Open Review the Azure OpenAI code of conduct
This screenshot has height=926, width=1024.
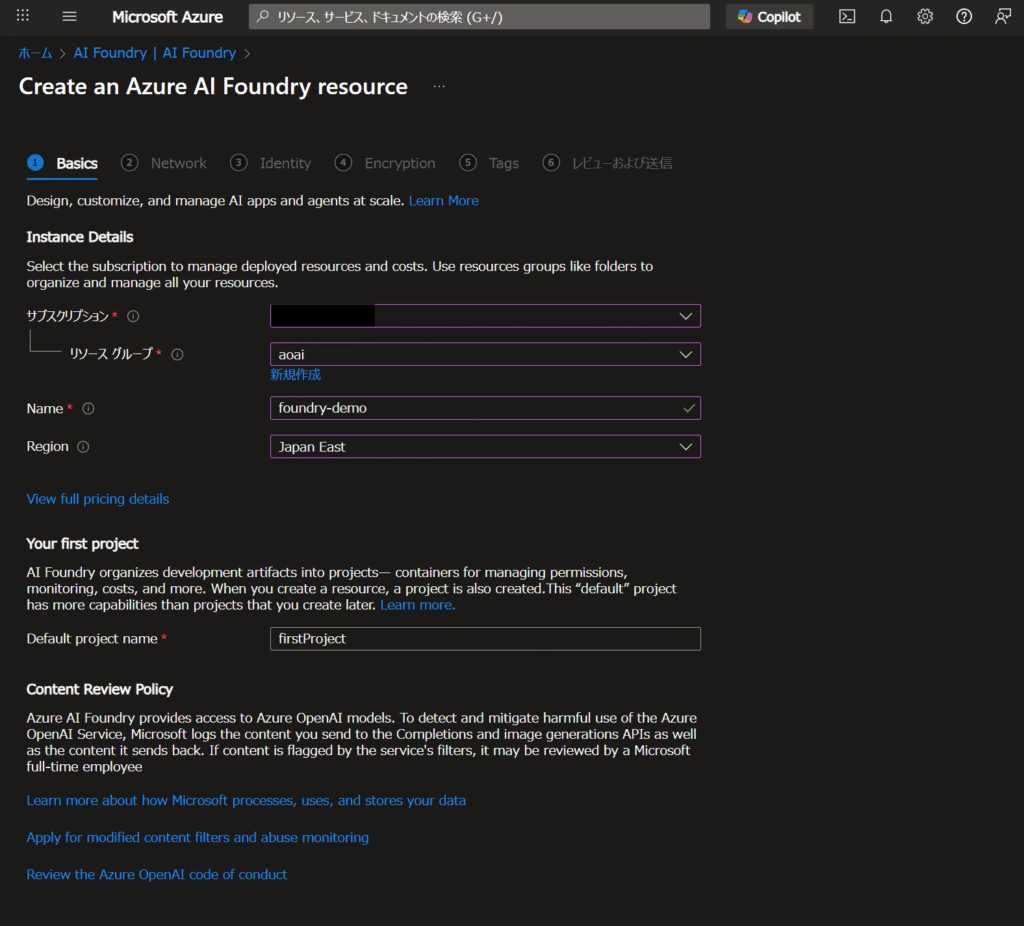pyautogui.click(x=157, y=874)
